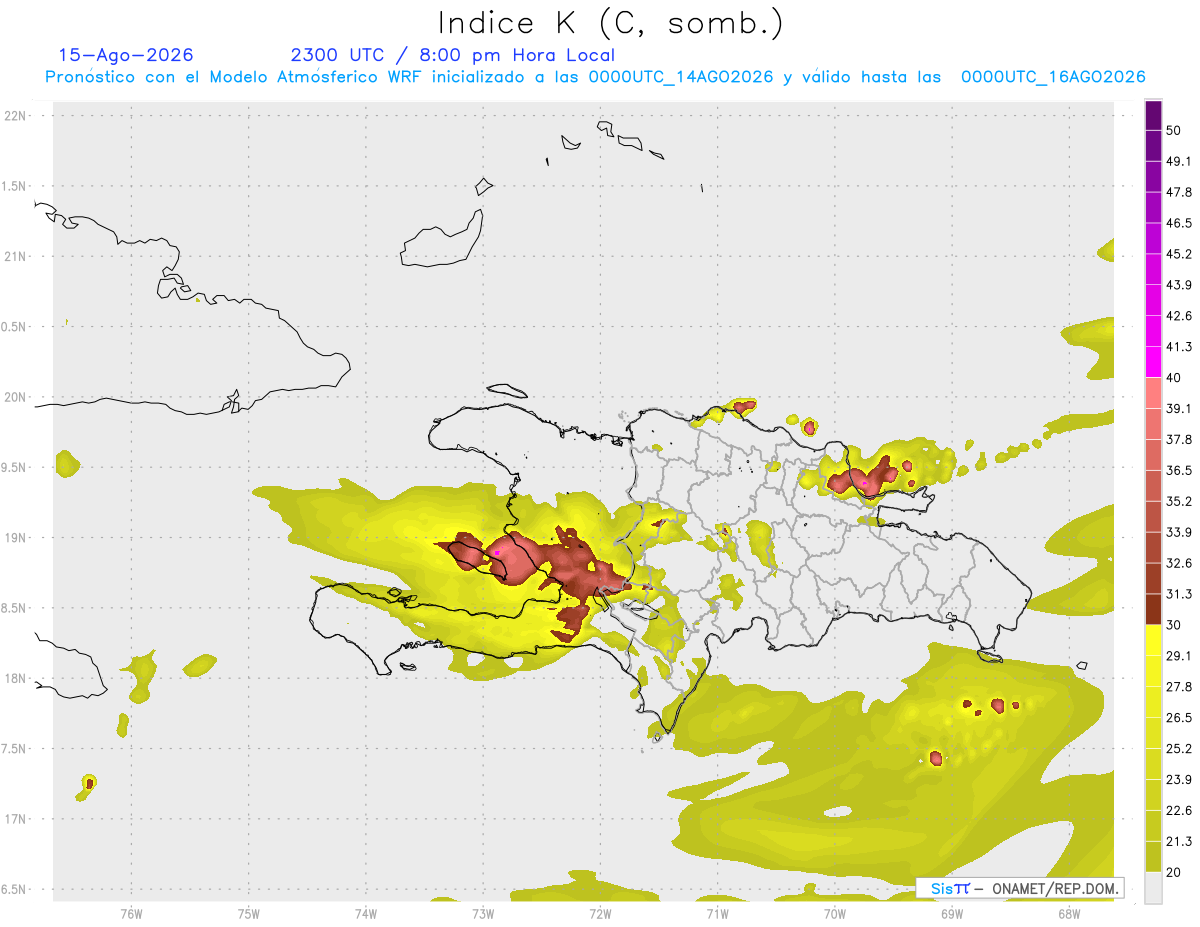Select the olive swatch between 20 and 21.3
1200x927 pixels.
[x=1153, y=857]
